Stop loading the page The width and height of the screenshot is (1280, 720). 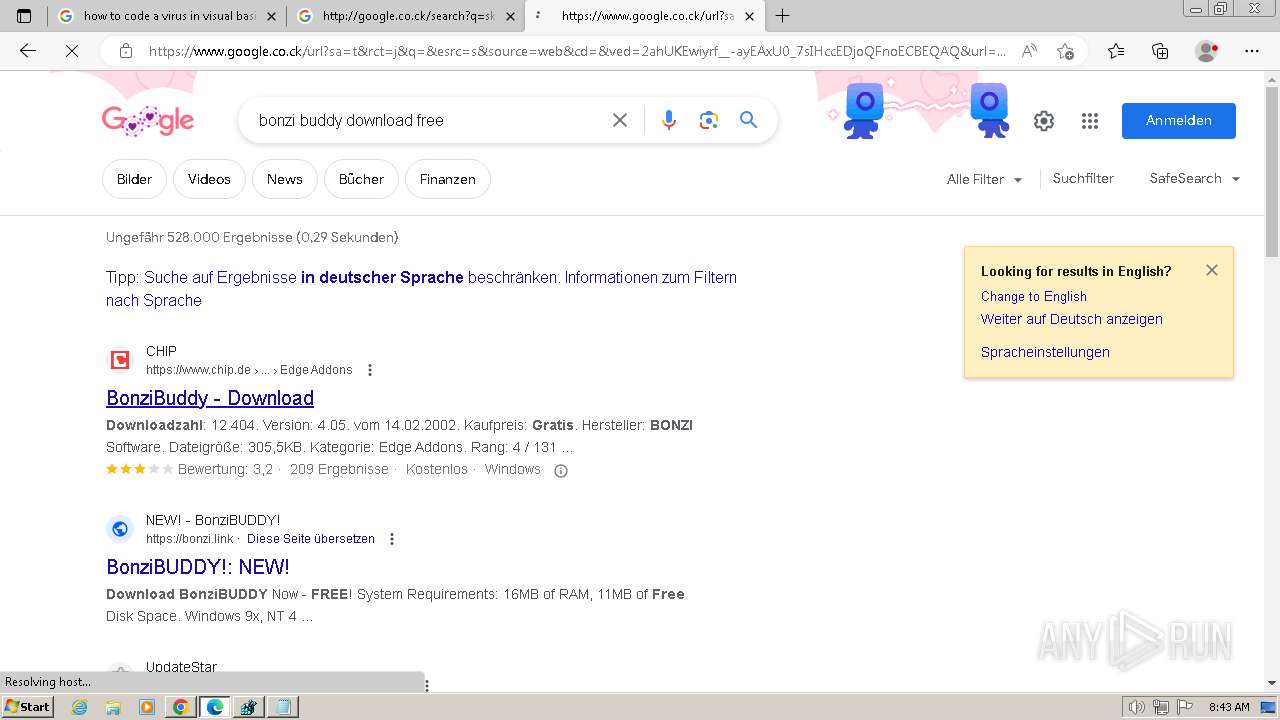72,51
